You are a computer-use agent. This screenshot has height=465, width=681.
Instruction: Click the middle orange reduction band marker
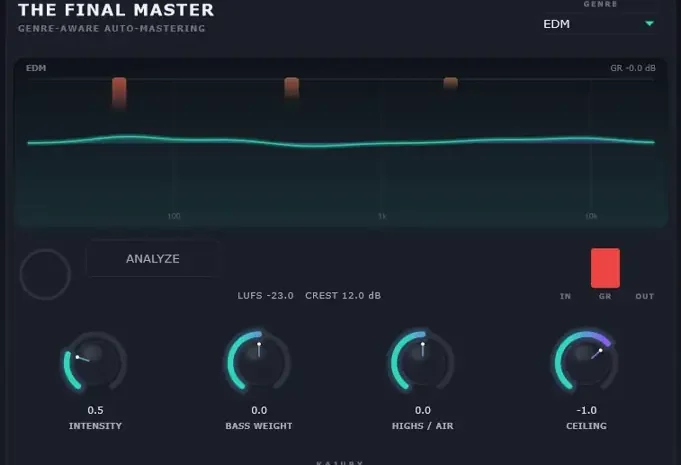[x=291, y=88]
